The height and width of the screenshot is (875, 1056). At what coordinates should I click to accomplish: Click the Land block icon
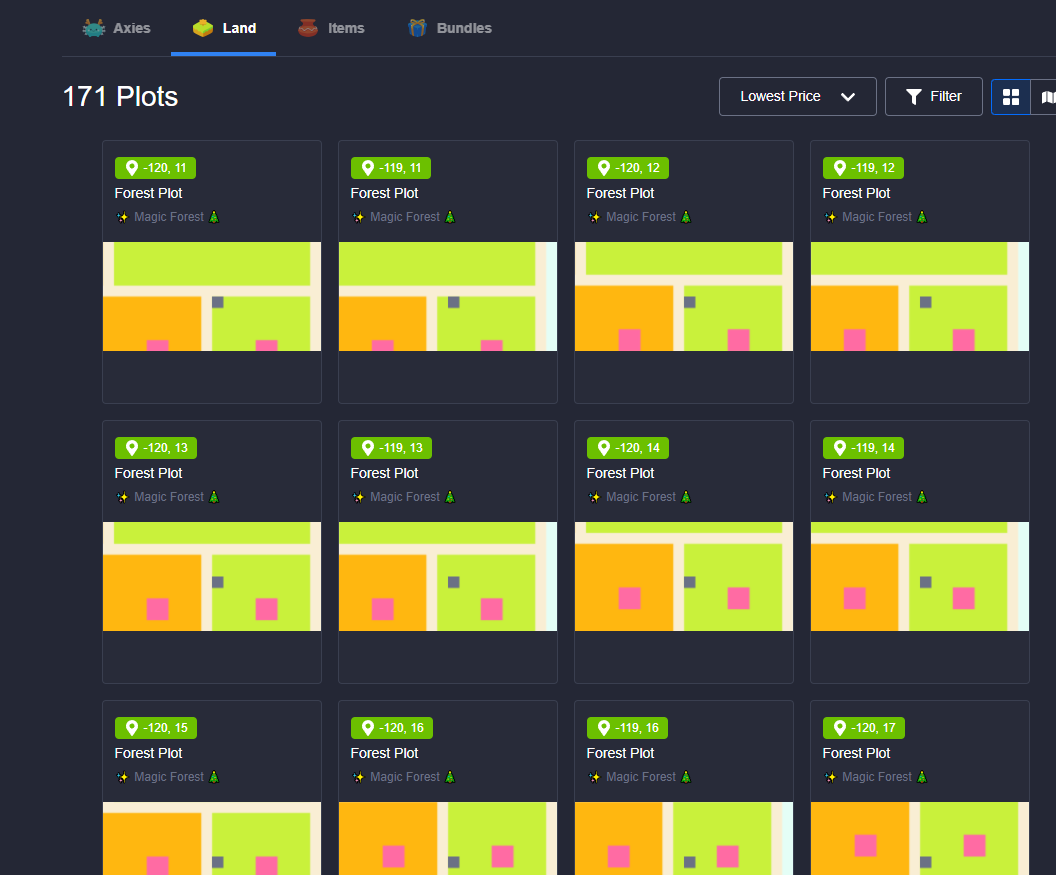pos(203,28)
